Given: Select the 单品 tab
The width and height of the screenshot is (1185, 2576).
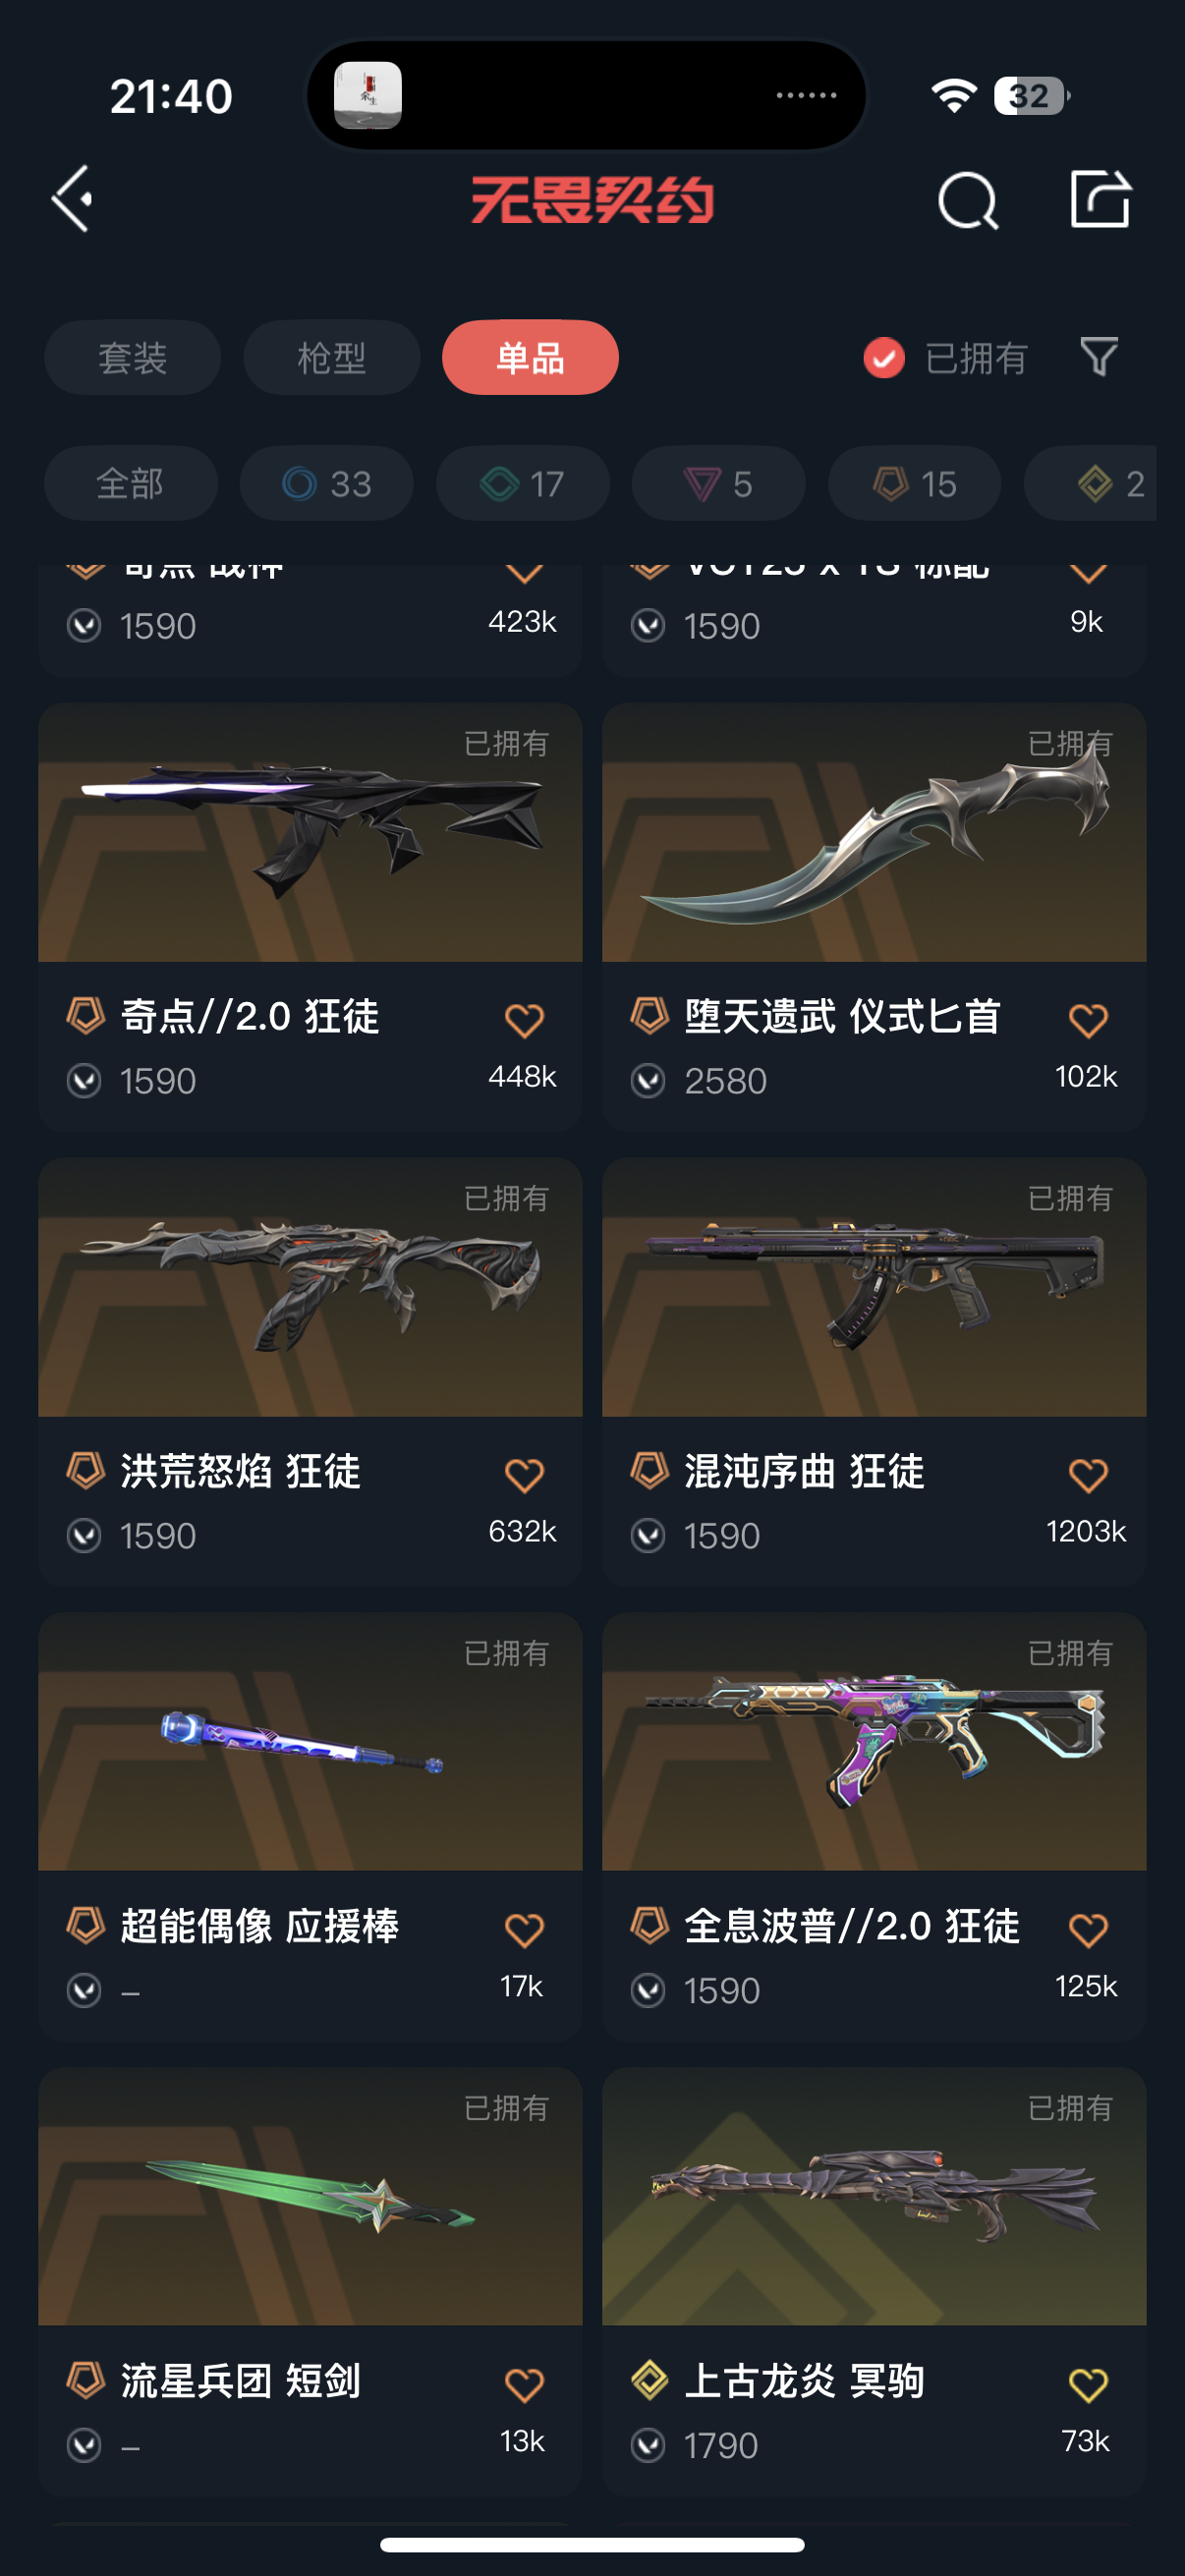Looking at the screenshot, I should [530, 357].
